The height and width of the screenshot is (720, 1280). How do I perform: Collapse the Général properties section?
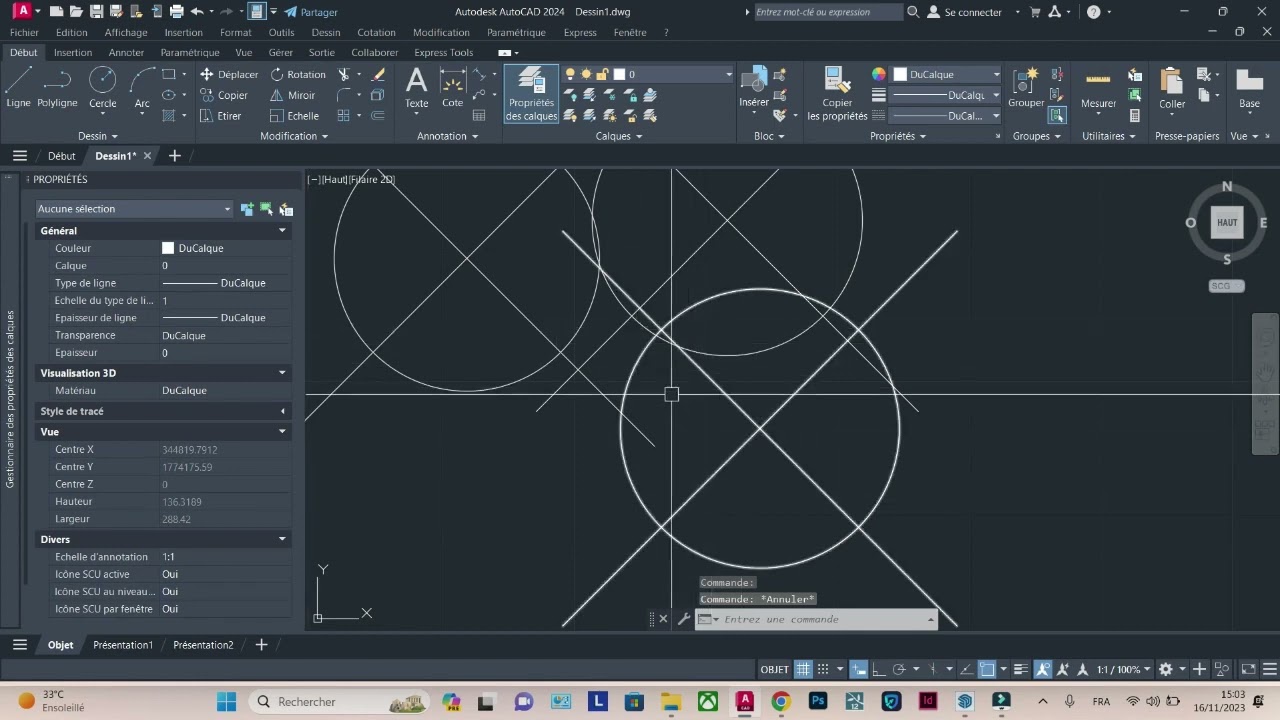282,231
